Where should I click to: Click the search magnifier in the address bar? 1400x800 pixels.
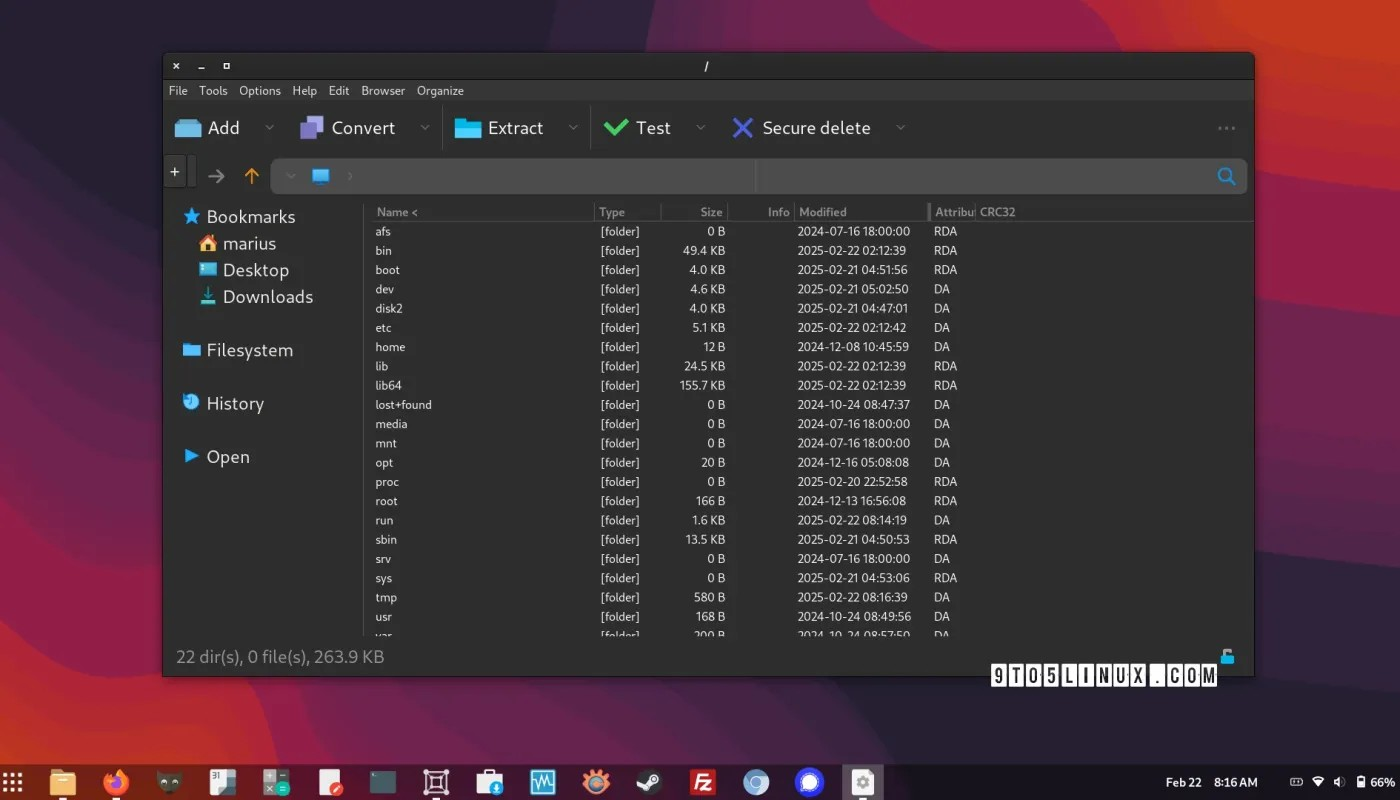point(1227,176)
